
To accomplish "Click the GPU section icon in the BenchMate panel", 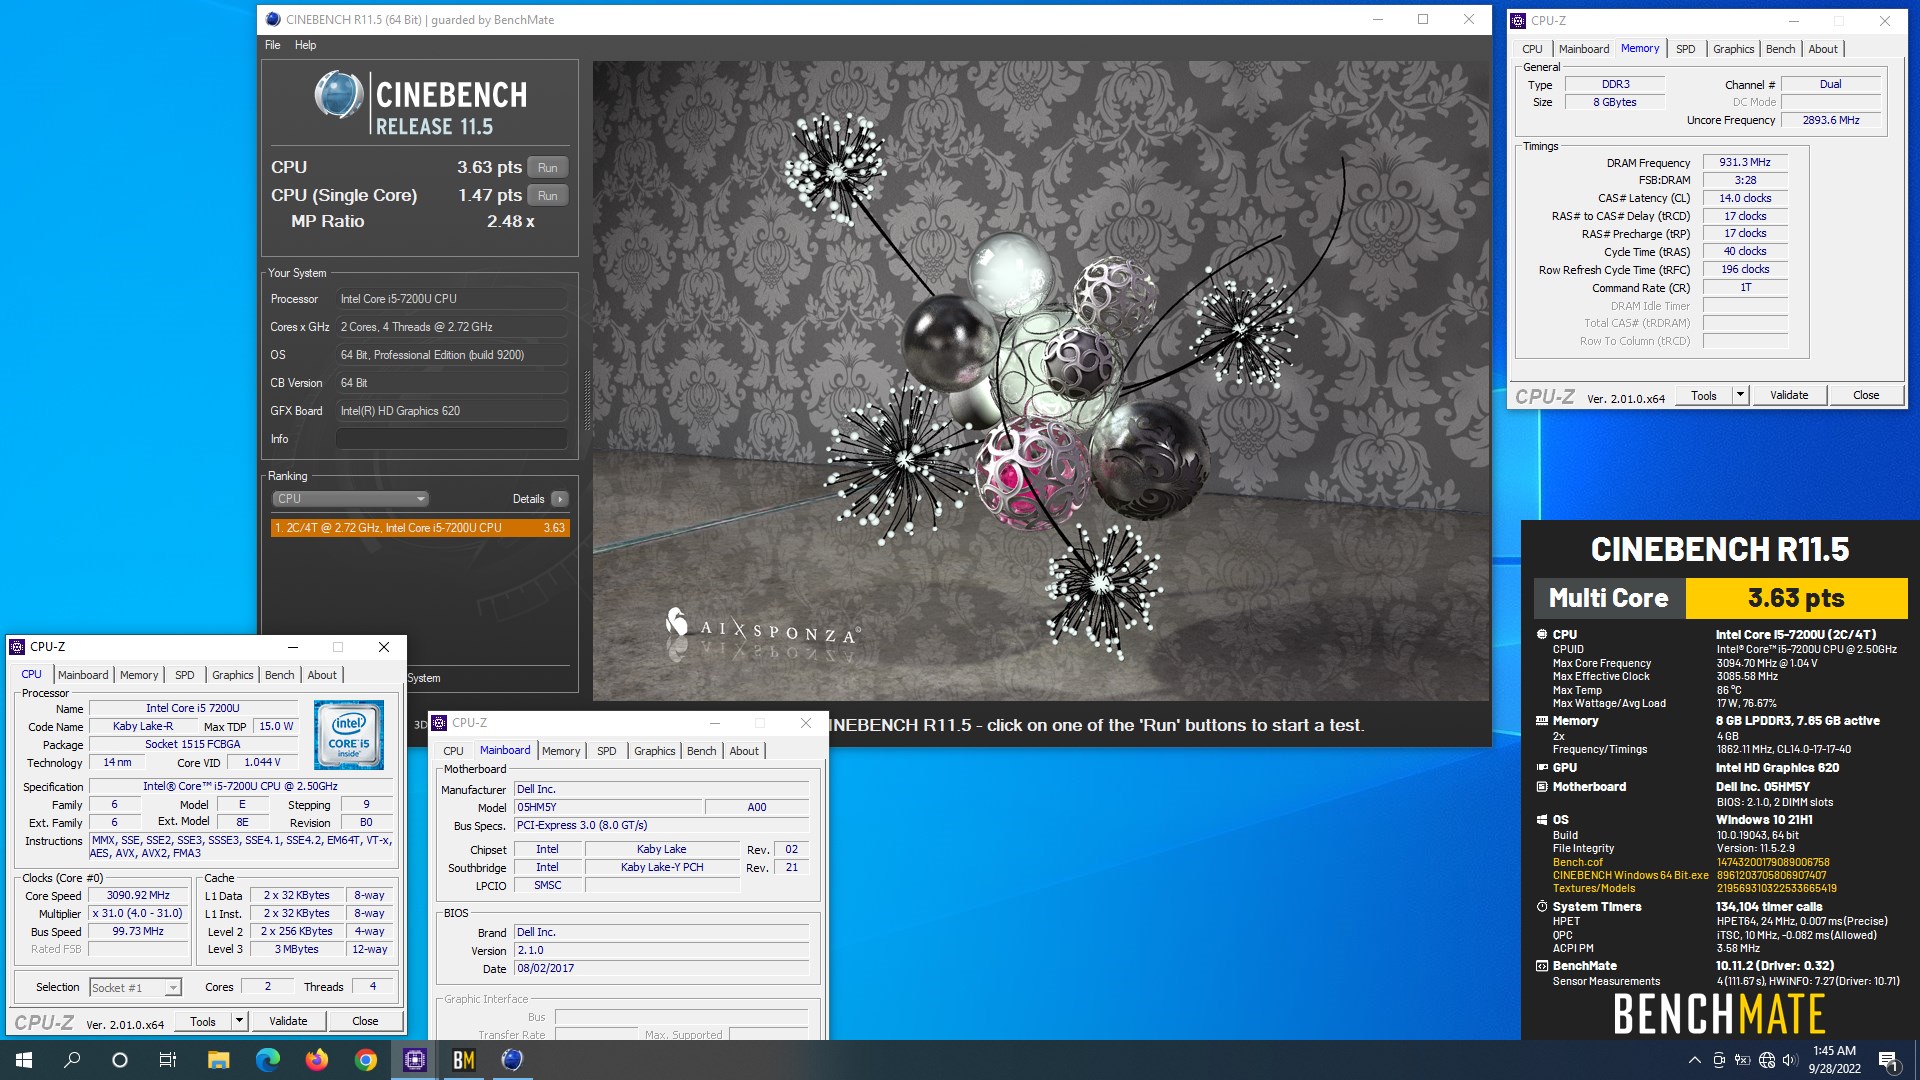I will pyautogui.click(x=1542, y=768).
